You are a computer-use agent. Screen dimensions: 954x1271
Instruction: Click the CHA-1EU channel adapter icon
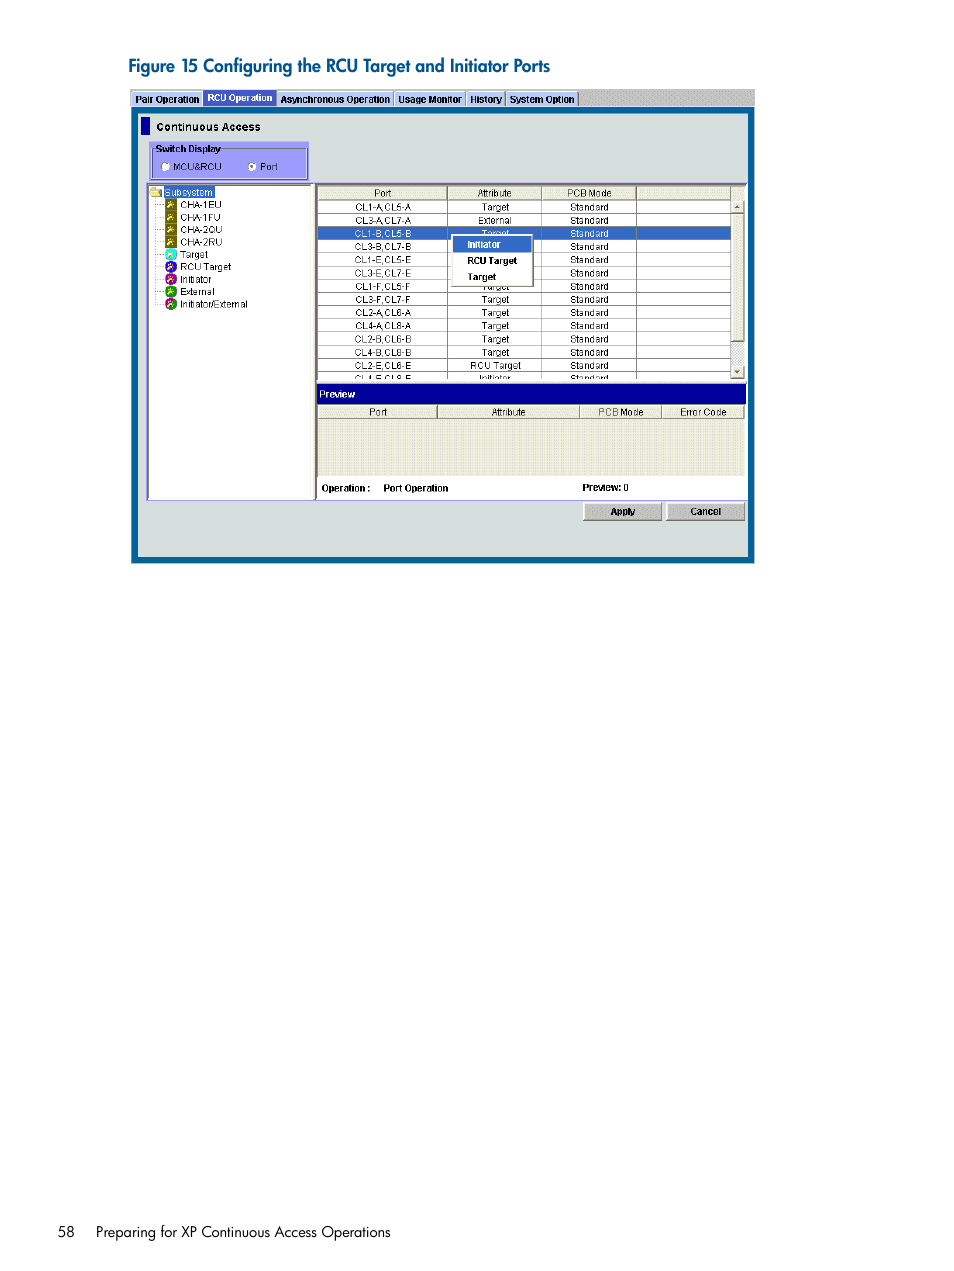point(171,204)
